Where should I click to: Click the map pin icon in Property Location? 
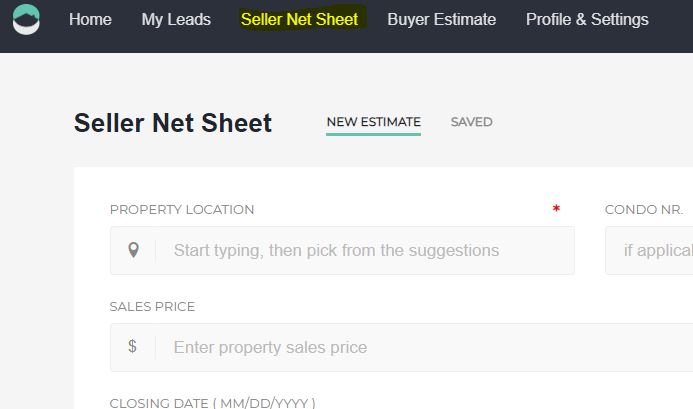[x=133, y=250]
